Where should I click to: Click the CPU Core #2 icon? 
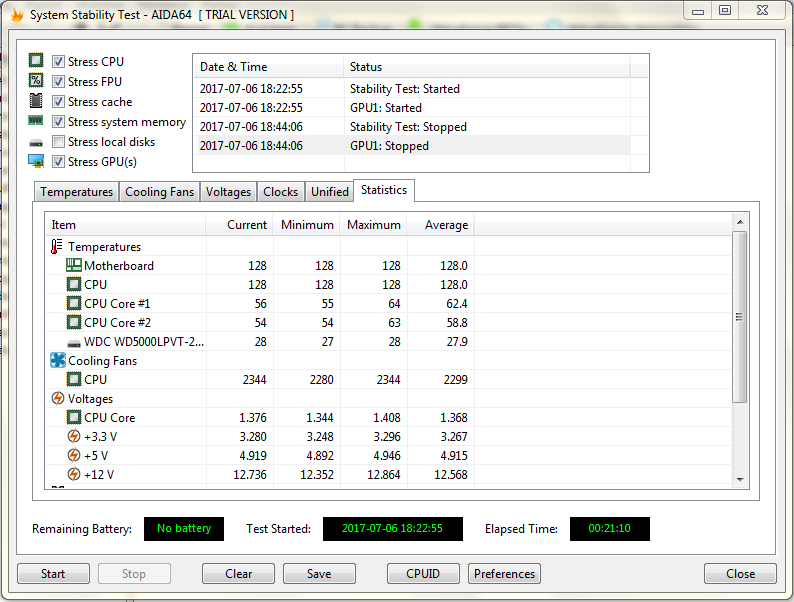pyautogui.click(x=74, y=323)
